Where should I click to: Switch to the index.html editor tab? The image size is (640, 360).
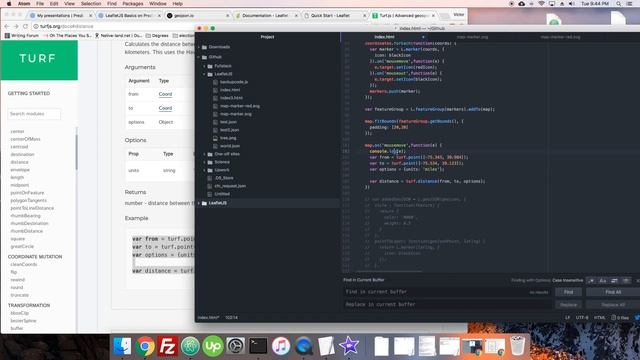(384, 37)
